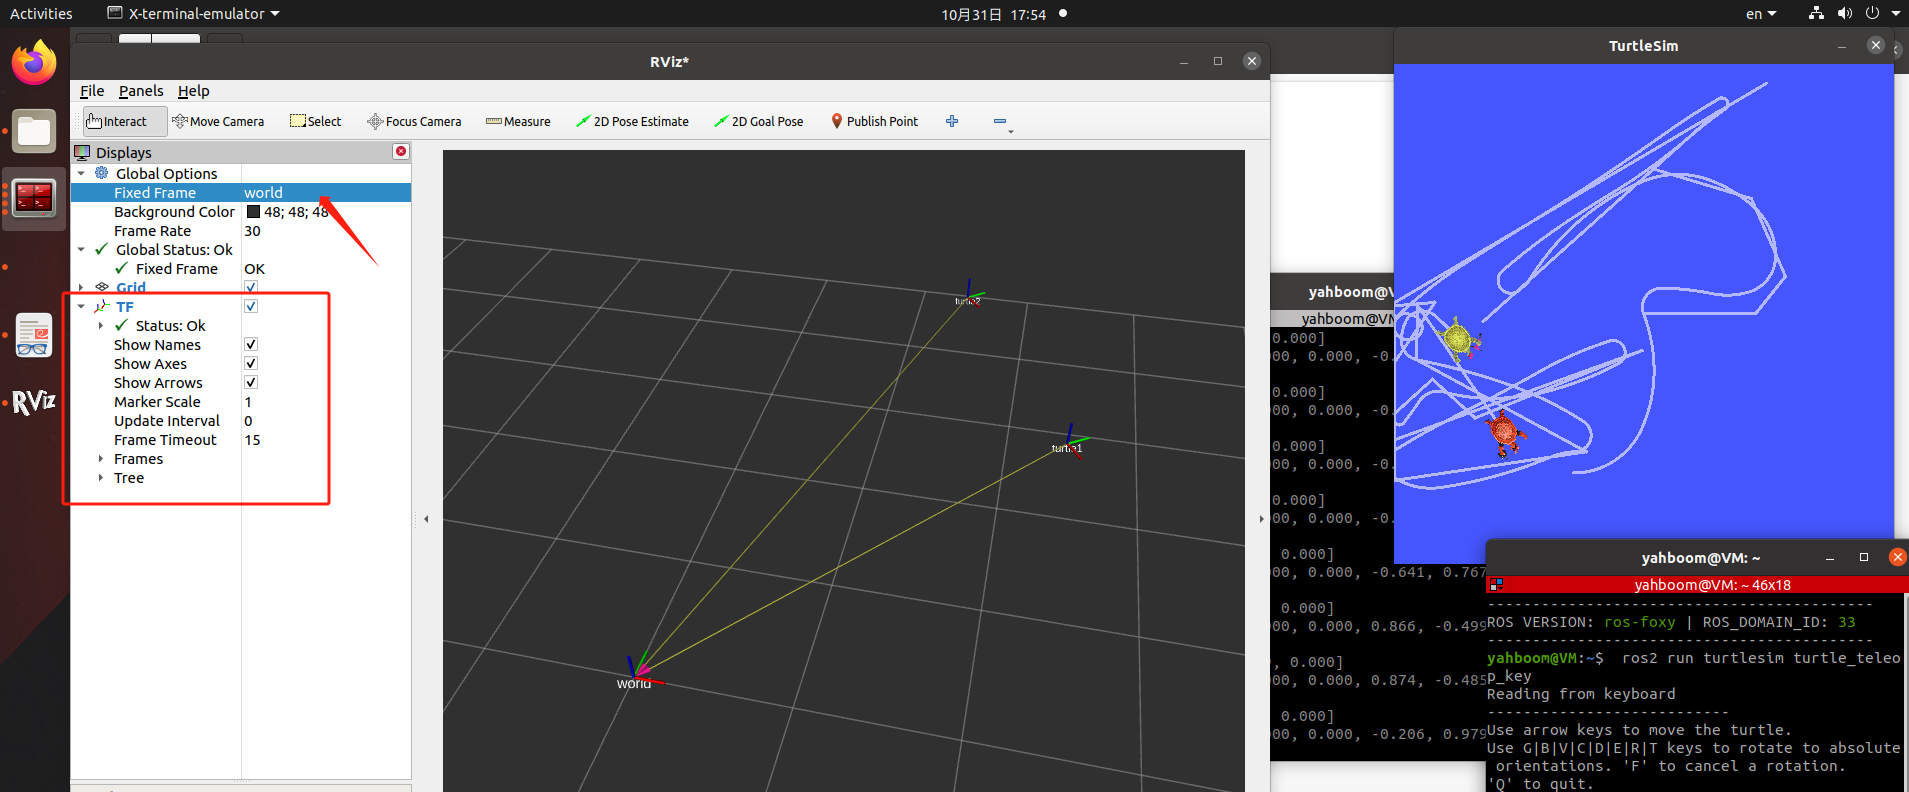This screenshot has width=1909, height=792.
Task: Activate the Move Camera tool
Action: click(x=218, y=121)
